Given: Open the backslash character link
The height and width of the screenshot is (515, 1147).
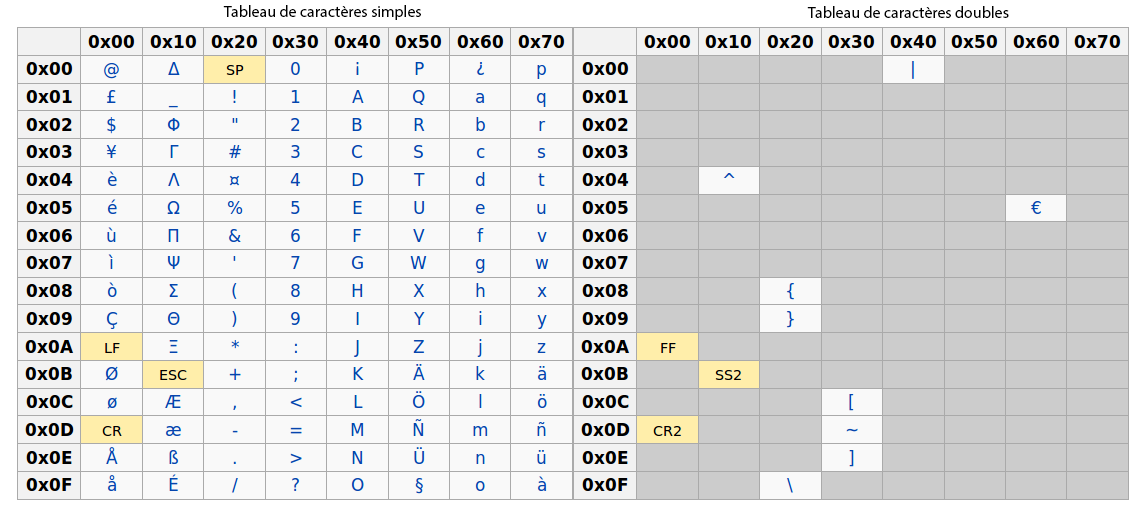Looking at the screenshot, I should tap(790, 486).
